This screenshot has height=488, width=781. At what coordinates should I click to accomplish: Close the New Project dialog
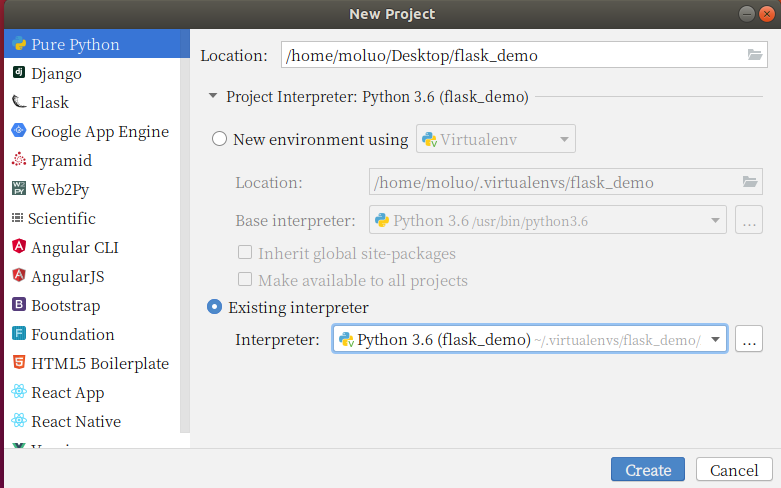tap(767, 14)
